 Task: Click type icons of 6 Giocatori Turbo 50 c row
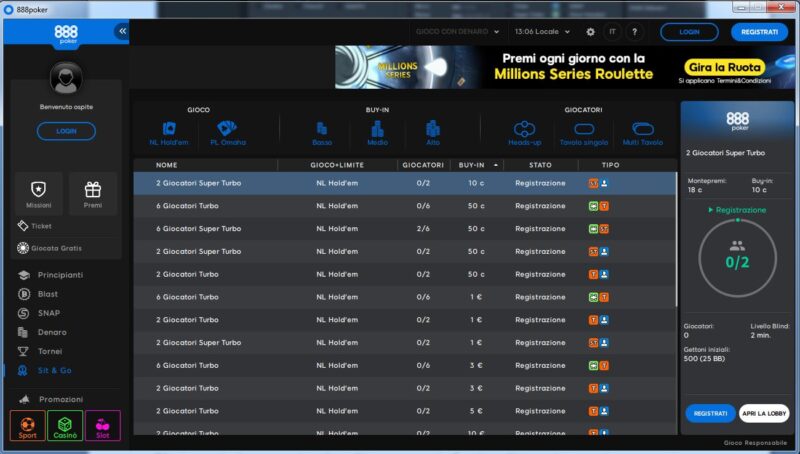pyautogui.click(x=598, y=206)
